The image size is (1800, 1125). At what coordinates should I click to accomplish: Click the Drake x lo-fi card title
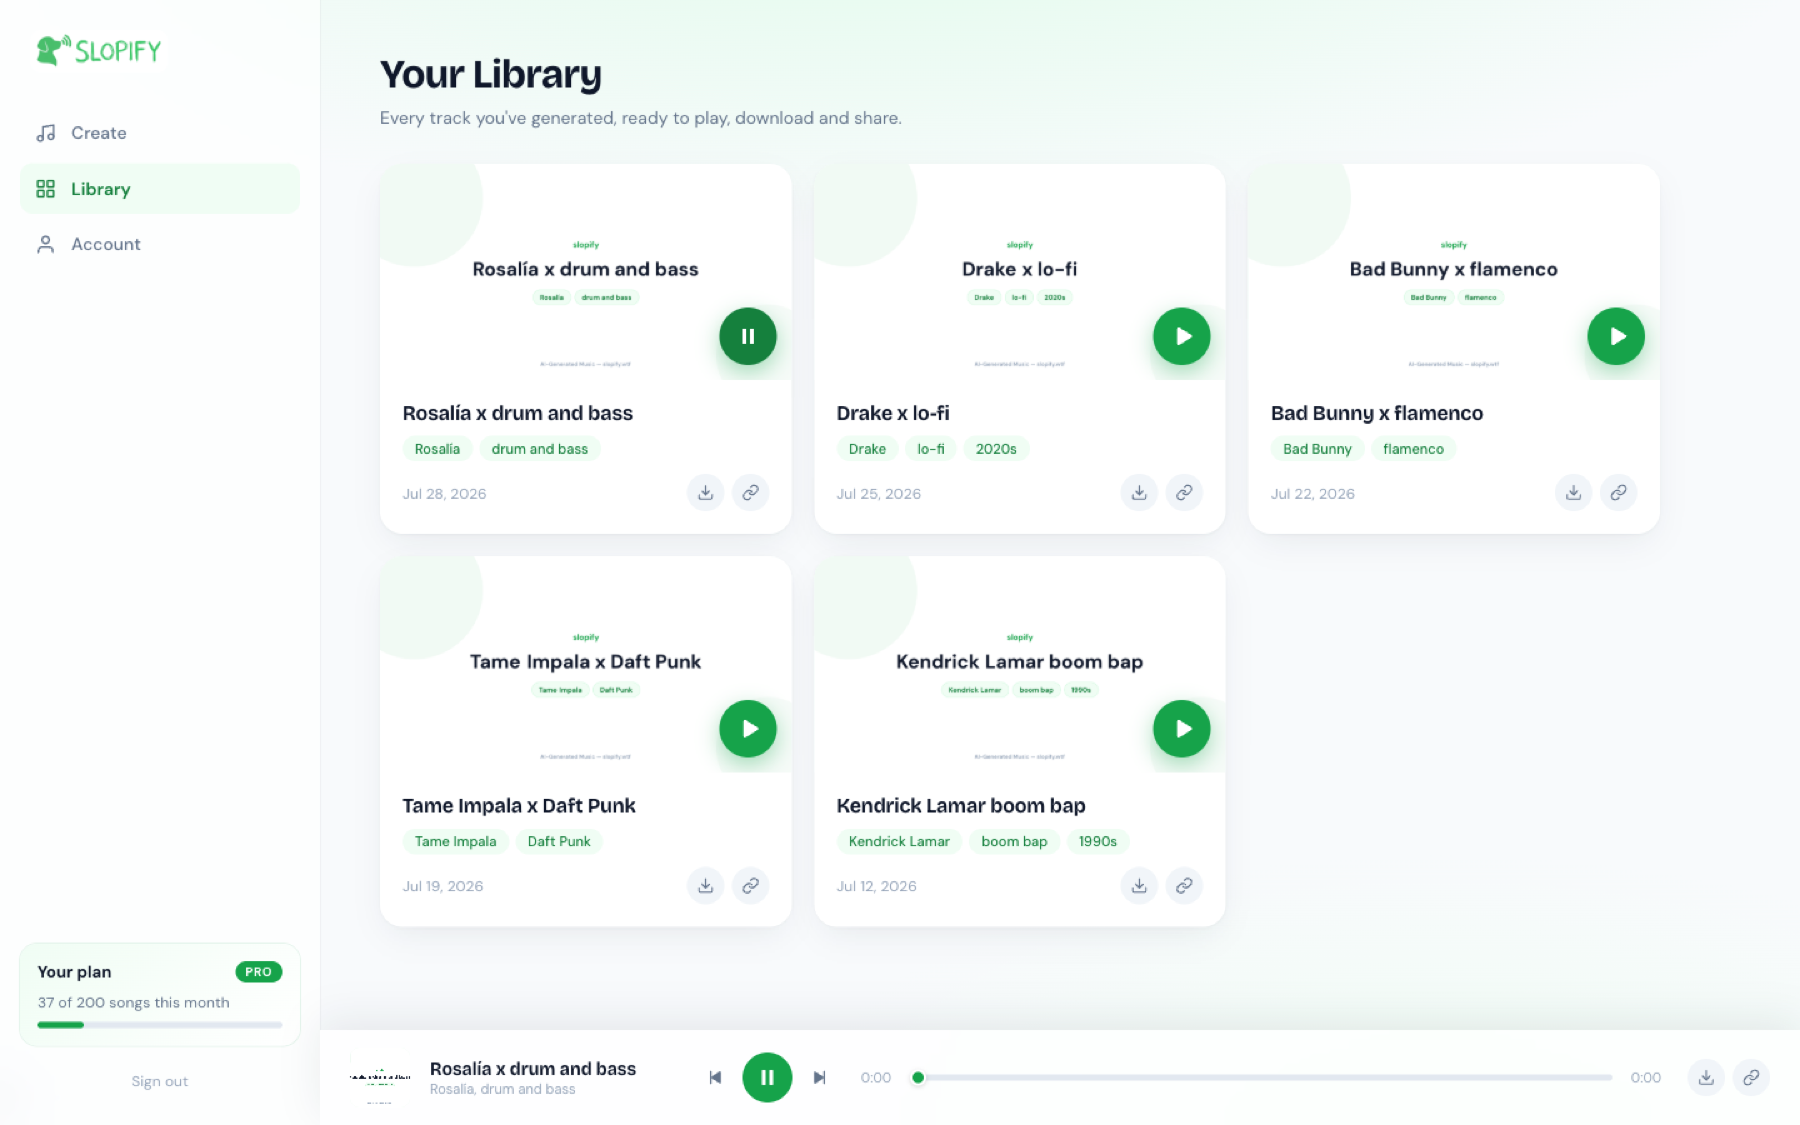pyautogui.click(x=893, y=413)
